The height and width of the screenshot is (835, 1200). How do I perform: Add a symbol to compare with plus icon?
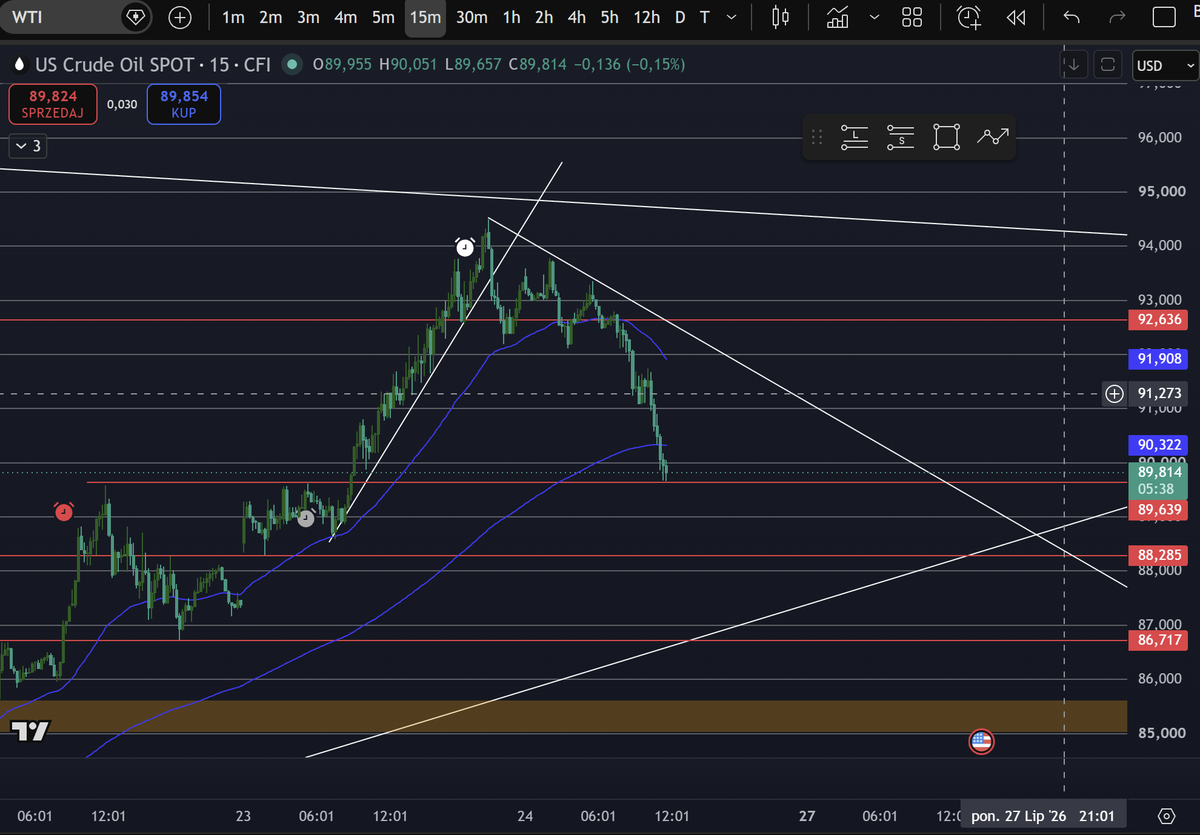[x=180, y=17]
